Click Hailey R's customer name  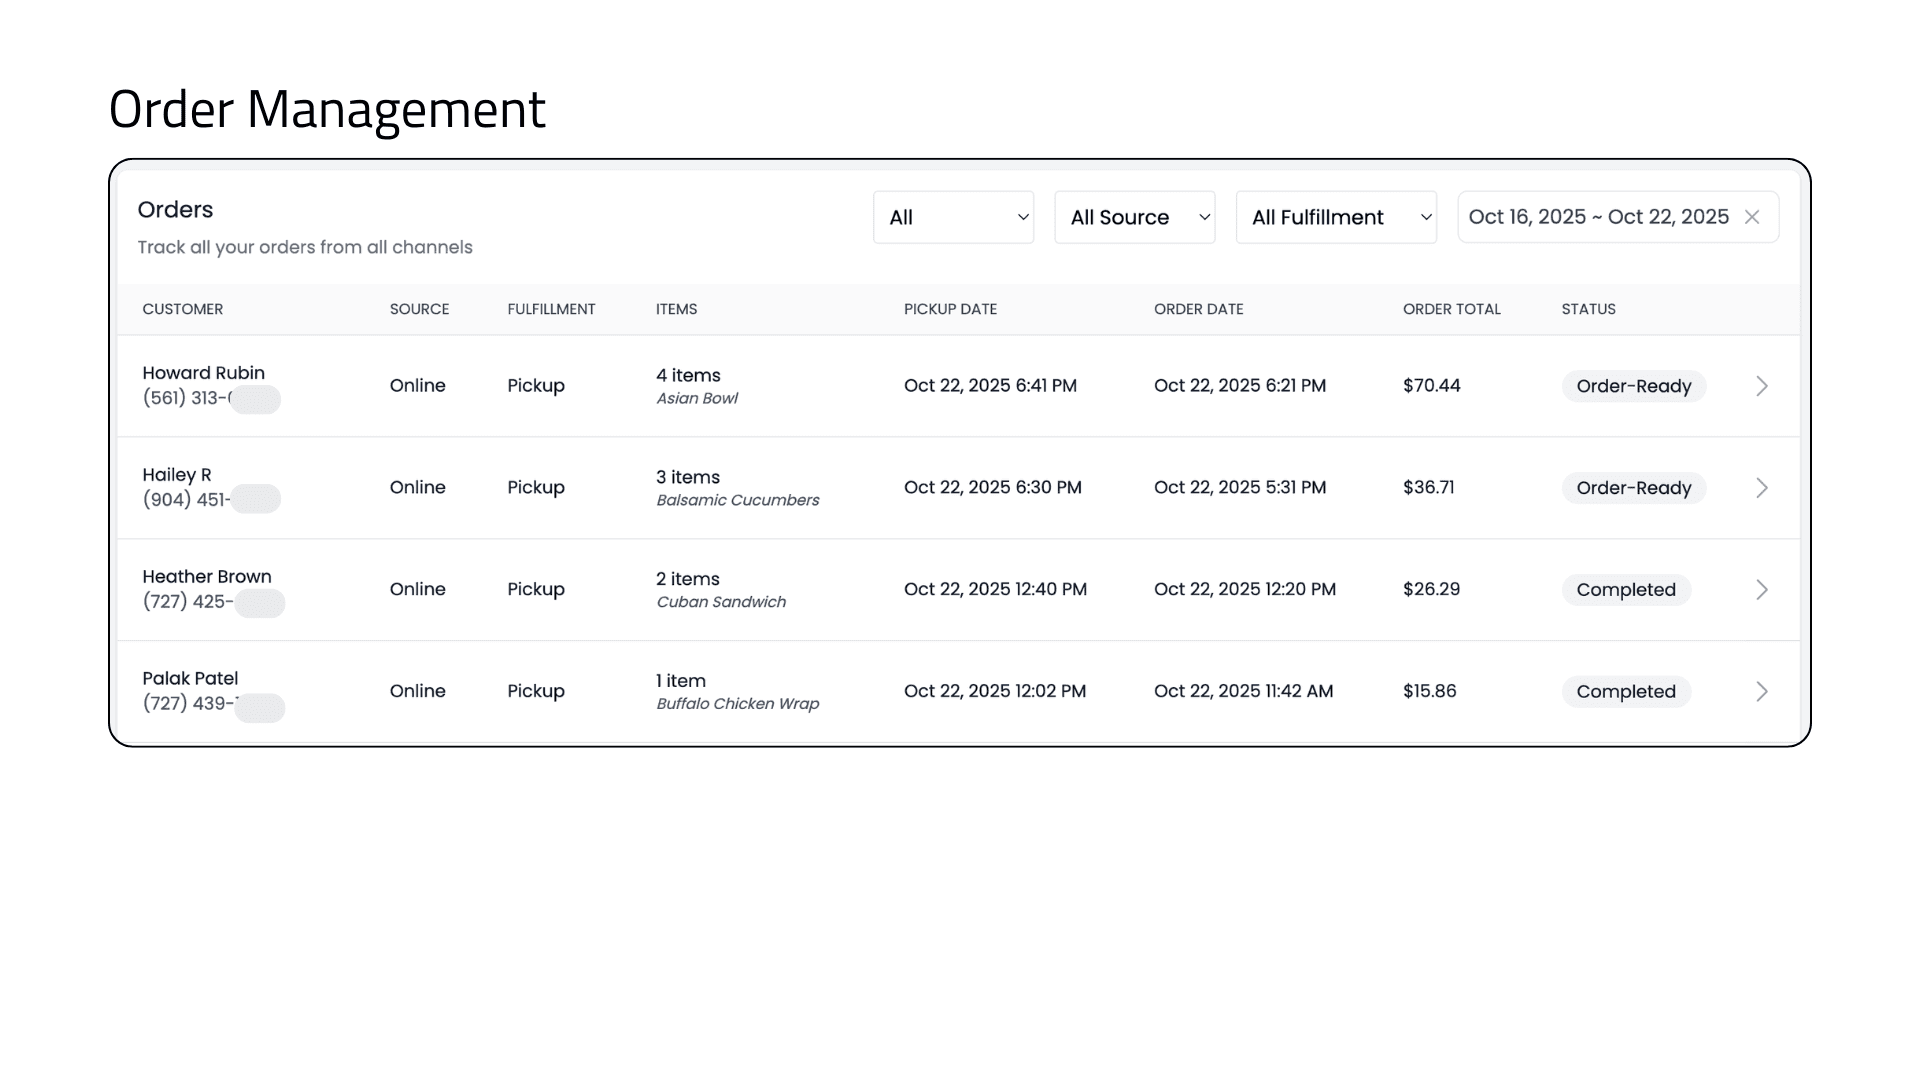[177, 475]
